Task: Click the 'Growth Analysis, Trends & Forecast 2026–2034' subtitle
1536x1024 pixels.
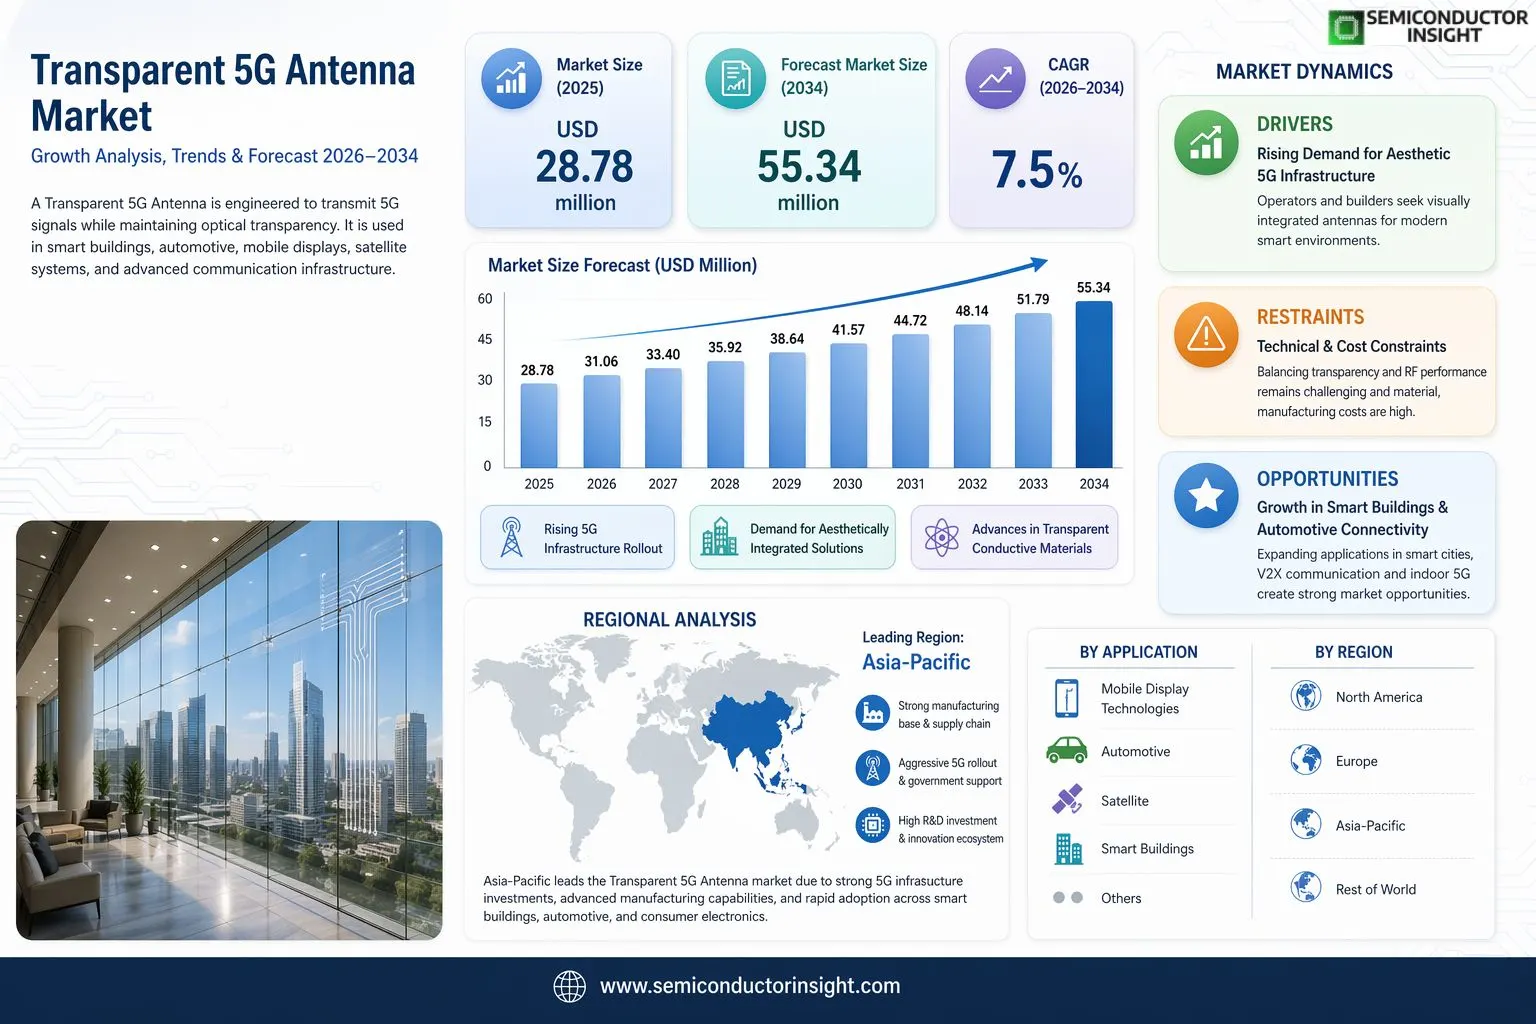Action: [x=225, y=156]
